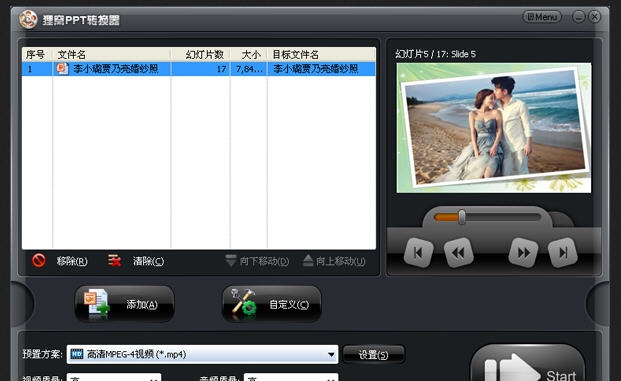This screenshot has width=621, height=381.
Task: Click the size cell showing 7,84...
Action: point(249,69)
